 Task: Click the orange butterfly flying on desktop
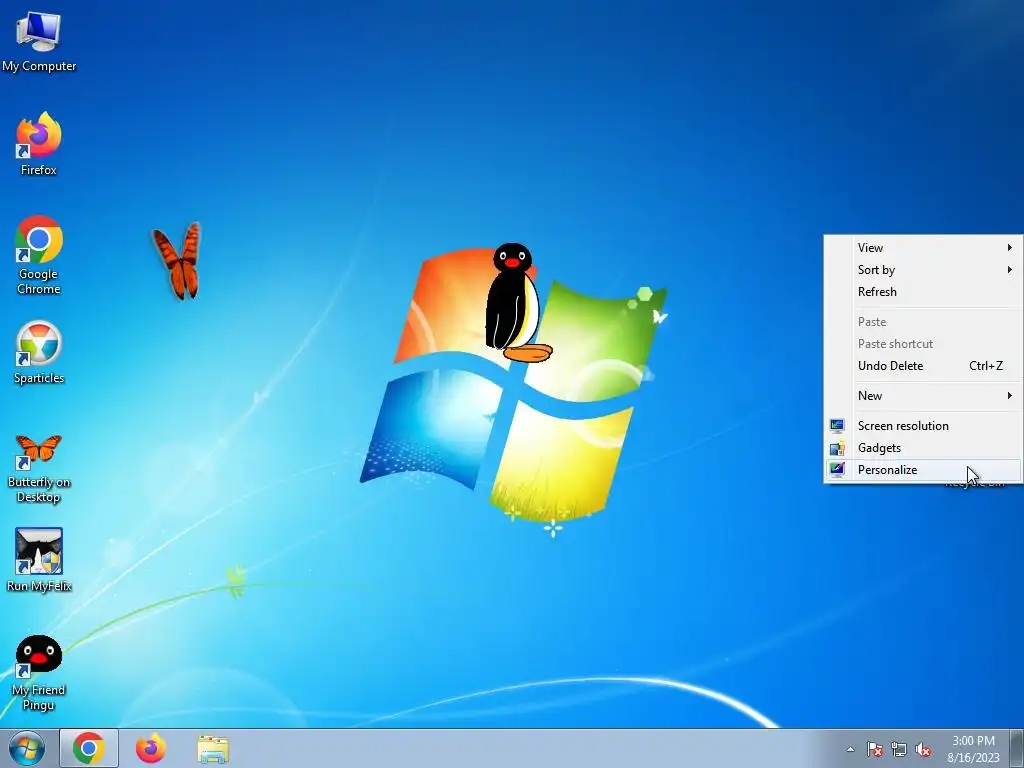tap(176, 261)
